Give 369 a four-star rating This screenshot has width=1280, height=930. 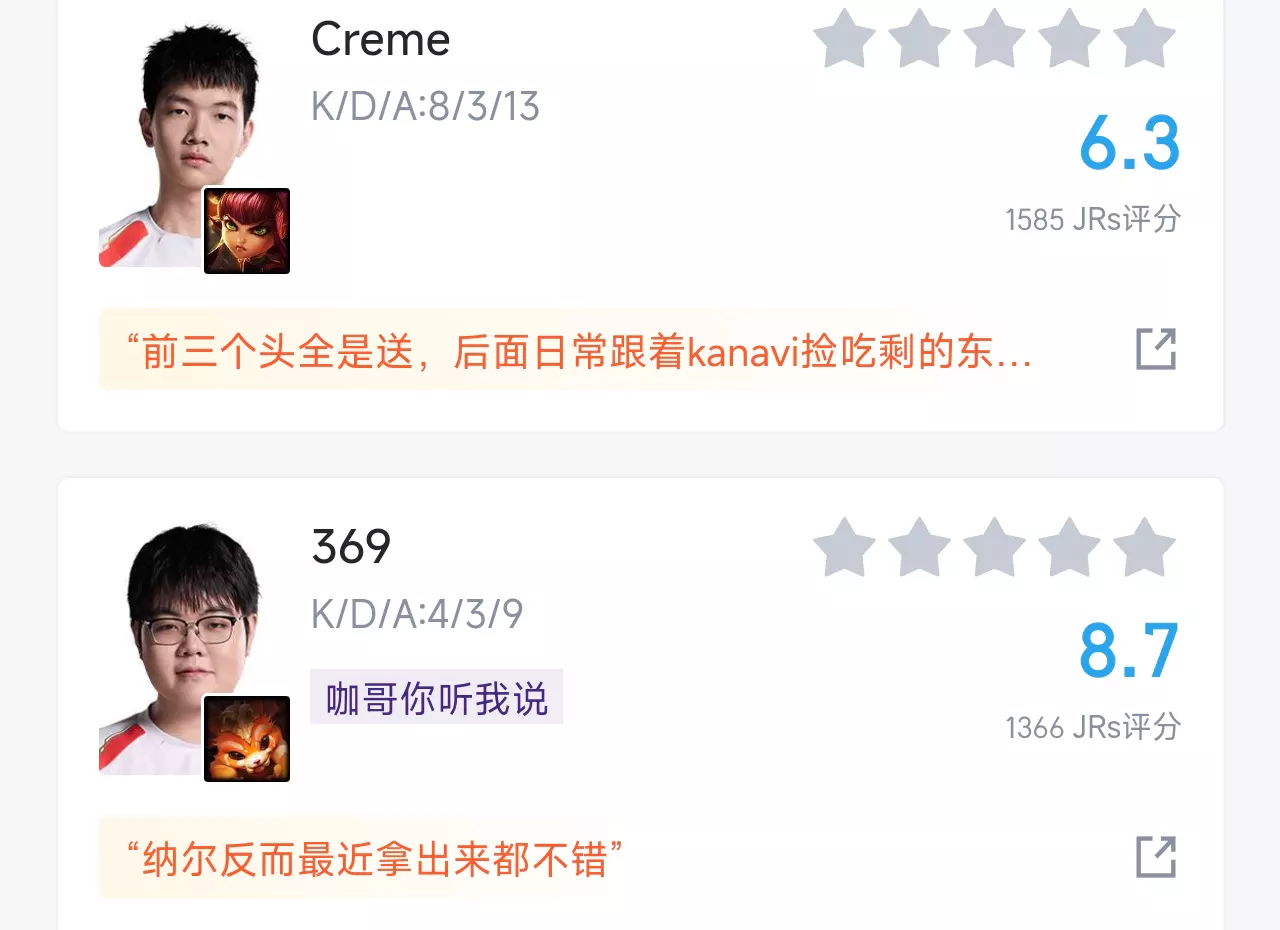point(1069,547)
